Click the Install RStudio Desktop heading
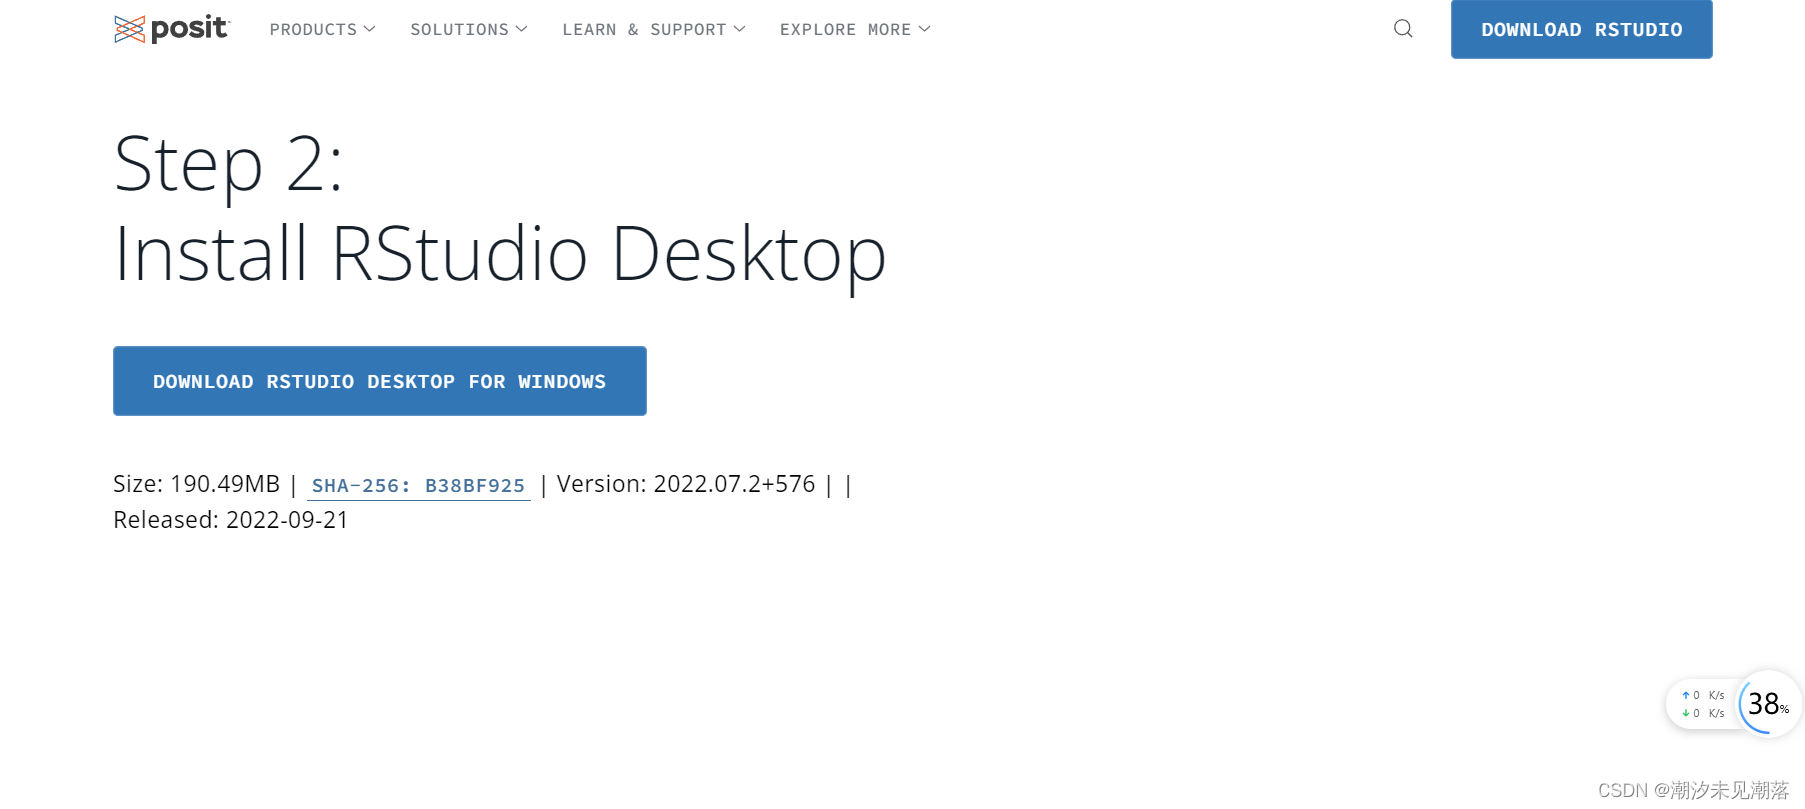Image resolution: width=1805 pixels, height=809 pixels. (x=500, y=255)
